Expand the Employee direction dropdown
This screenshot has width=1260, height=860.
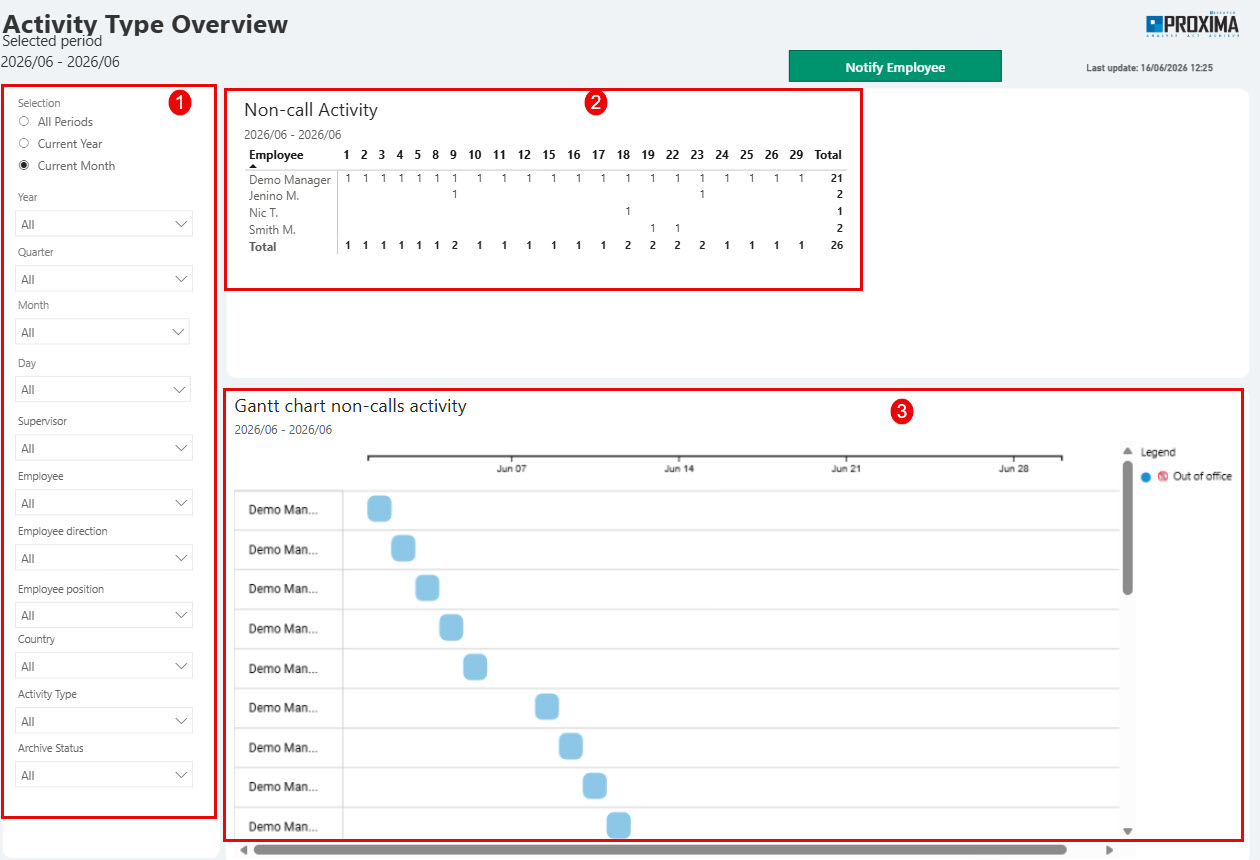104,558
